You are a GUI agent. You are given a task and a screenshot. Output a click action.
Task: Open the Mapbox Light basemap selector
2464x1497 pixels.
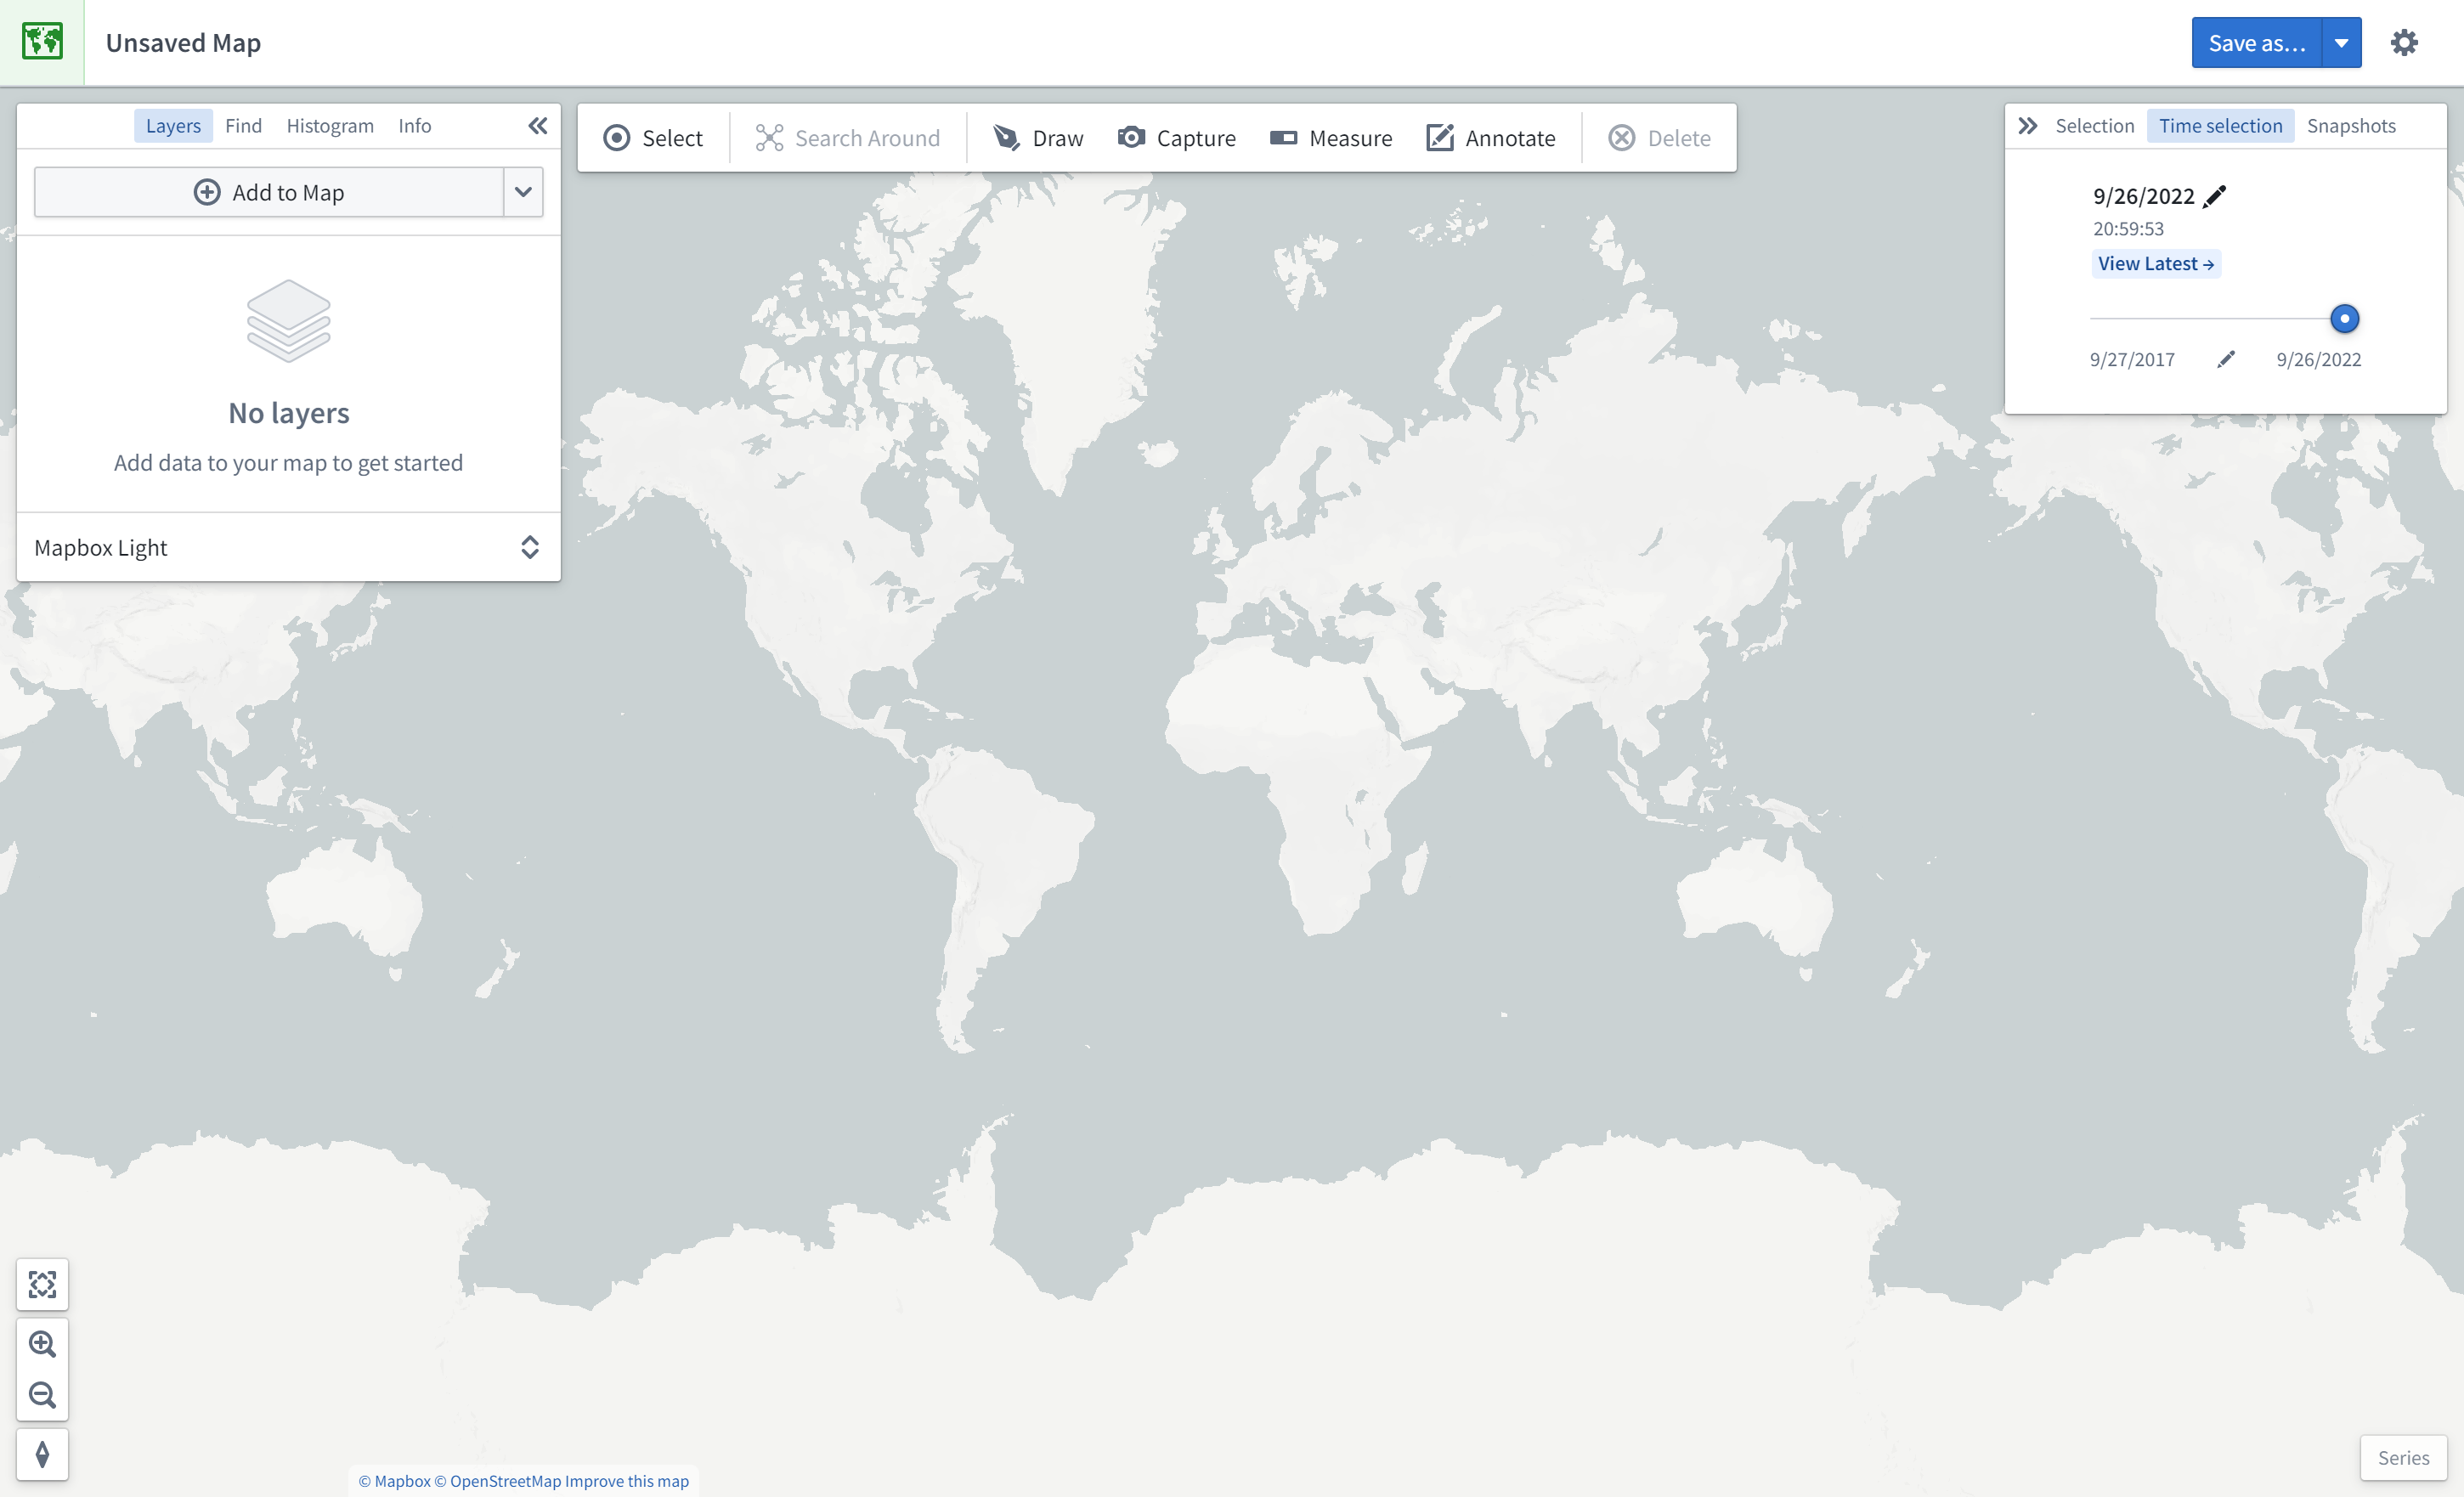click(288, 547)
